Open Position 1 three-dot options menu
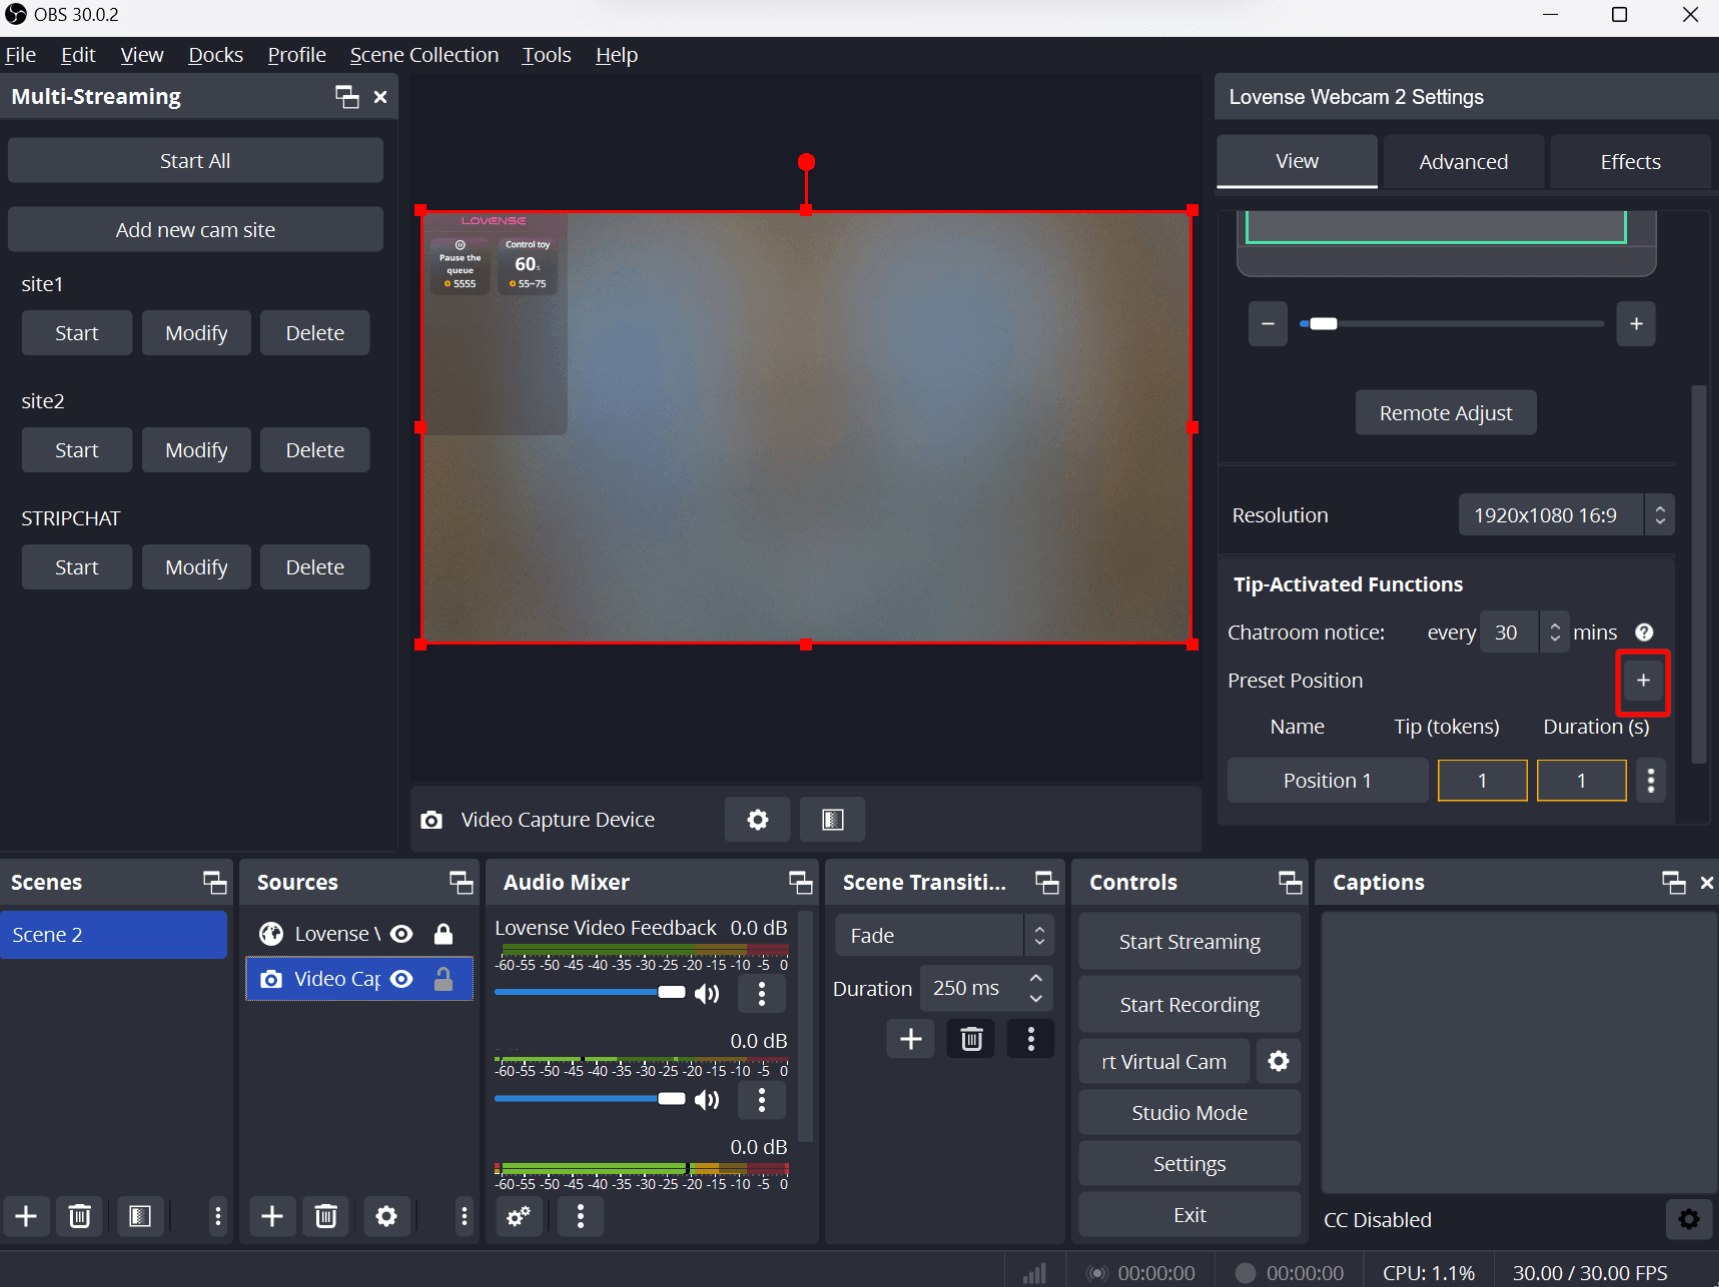 tap(1650, 780)
